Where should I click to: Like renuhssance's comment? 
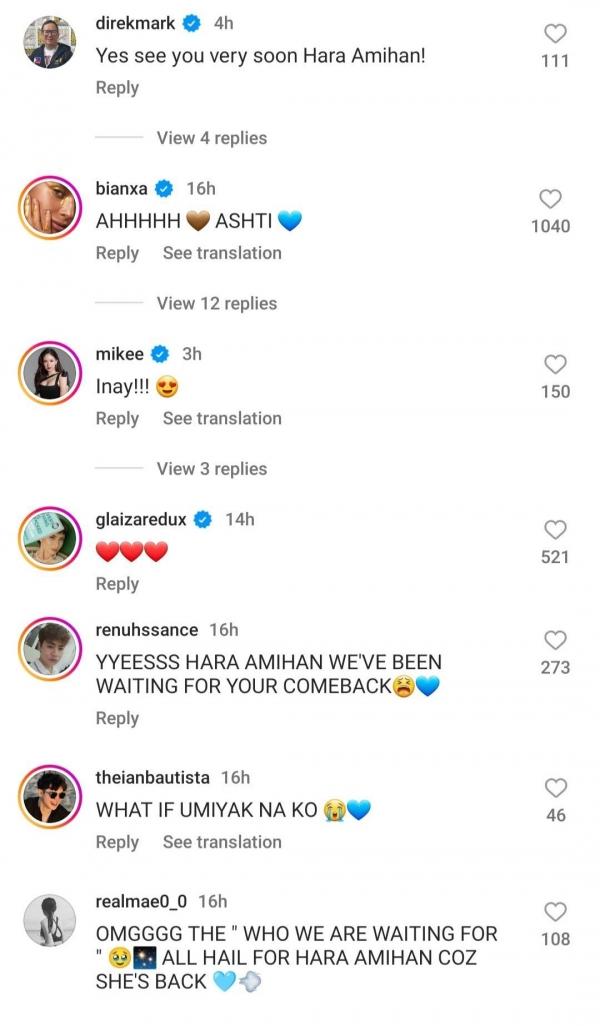tap(554, 639)
